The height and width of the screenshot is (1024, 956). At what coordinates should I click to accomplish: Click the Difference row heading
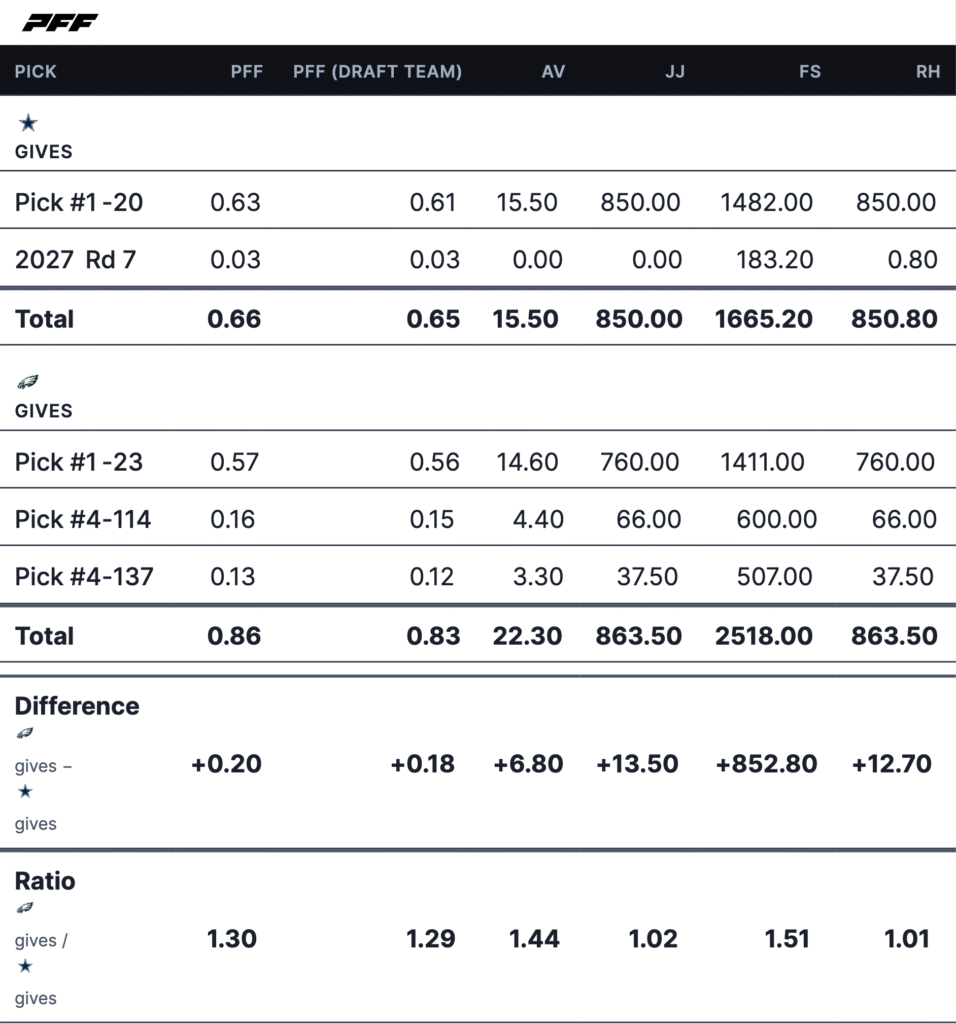pos(77,706)
